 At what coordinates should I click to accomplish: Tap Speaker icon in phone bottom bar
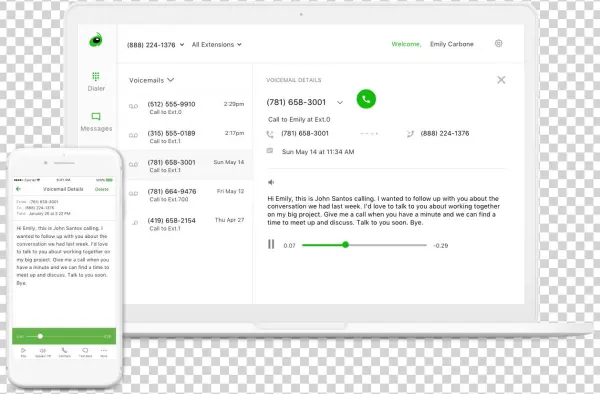[43, 352]
